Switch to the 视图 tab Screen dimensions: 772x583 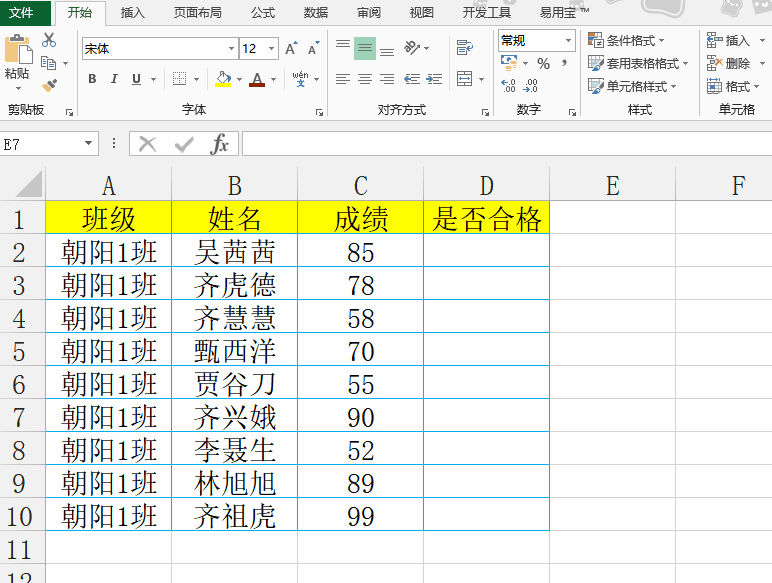pyautogui.click(x=421, y=13)
